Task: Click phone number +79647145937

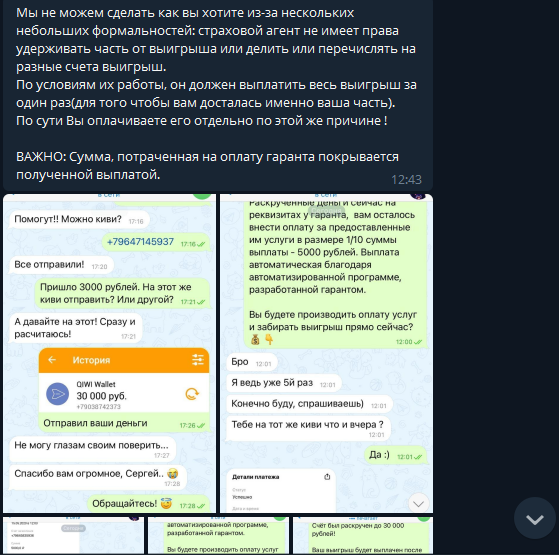Action: [x=140, y=242]
